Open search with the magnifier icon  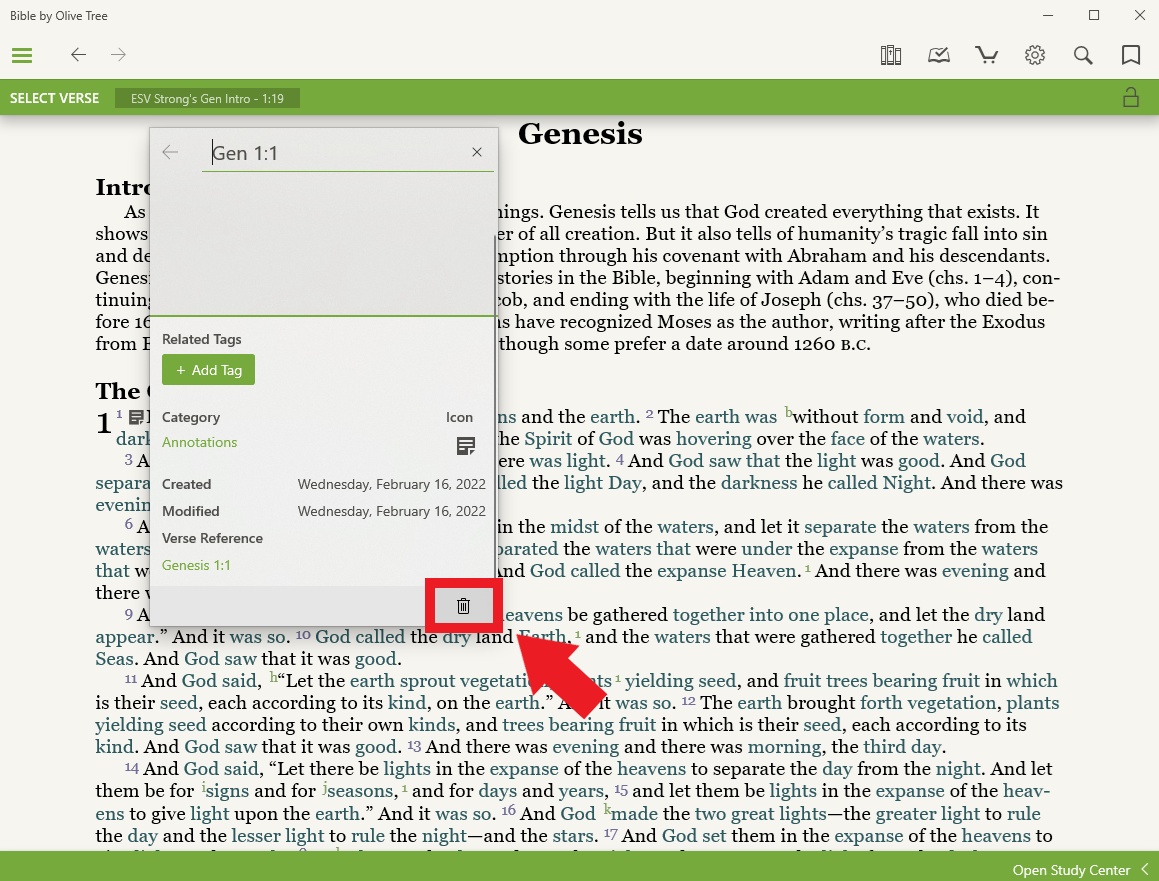(x=1083, y=55)
